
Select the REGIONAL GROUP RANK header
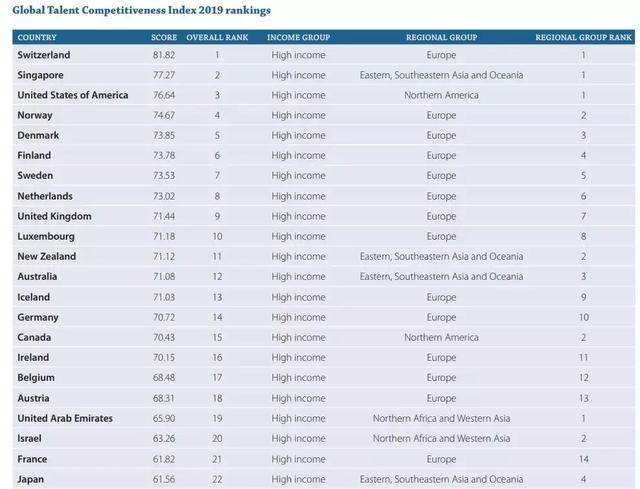point(585,37)
